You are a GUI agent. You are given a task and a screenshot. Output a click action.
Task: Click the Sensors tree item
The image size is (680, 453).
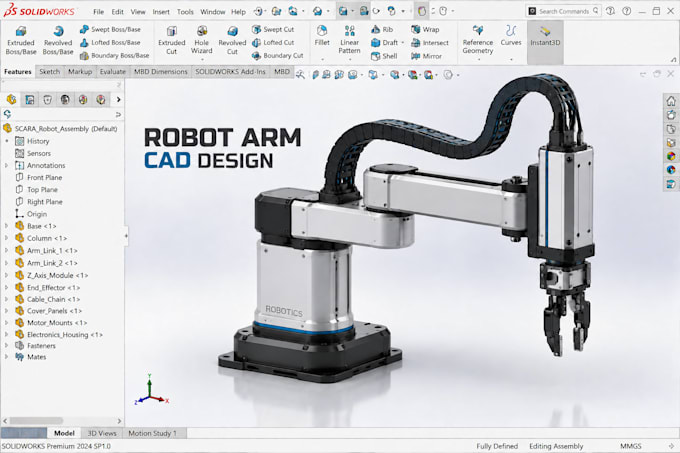33,153
